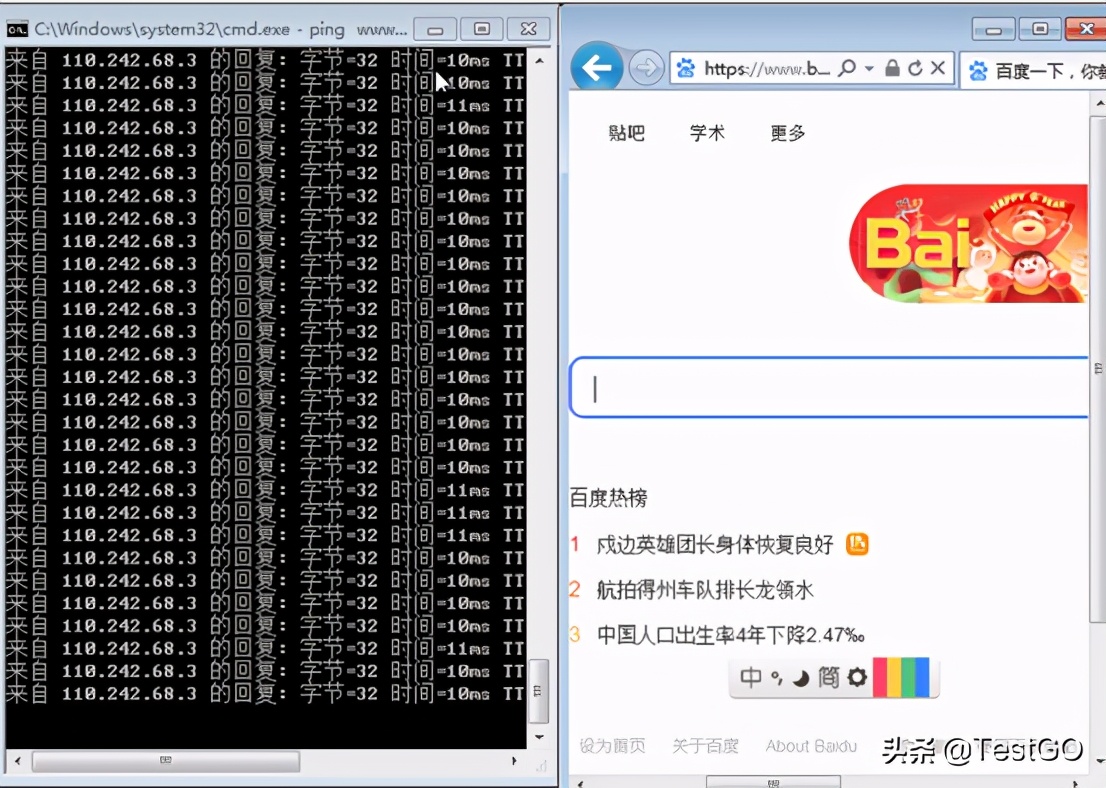
Task: Click the About Baidu link
Action: pyautogui.click(x=810, y=745)
